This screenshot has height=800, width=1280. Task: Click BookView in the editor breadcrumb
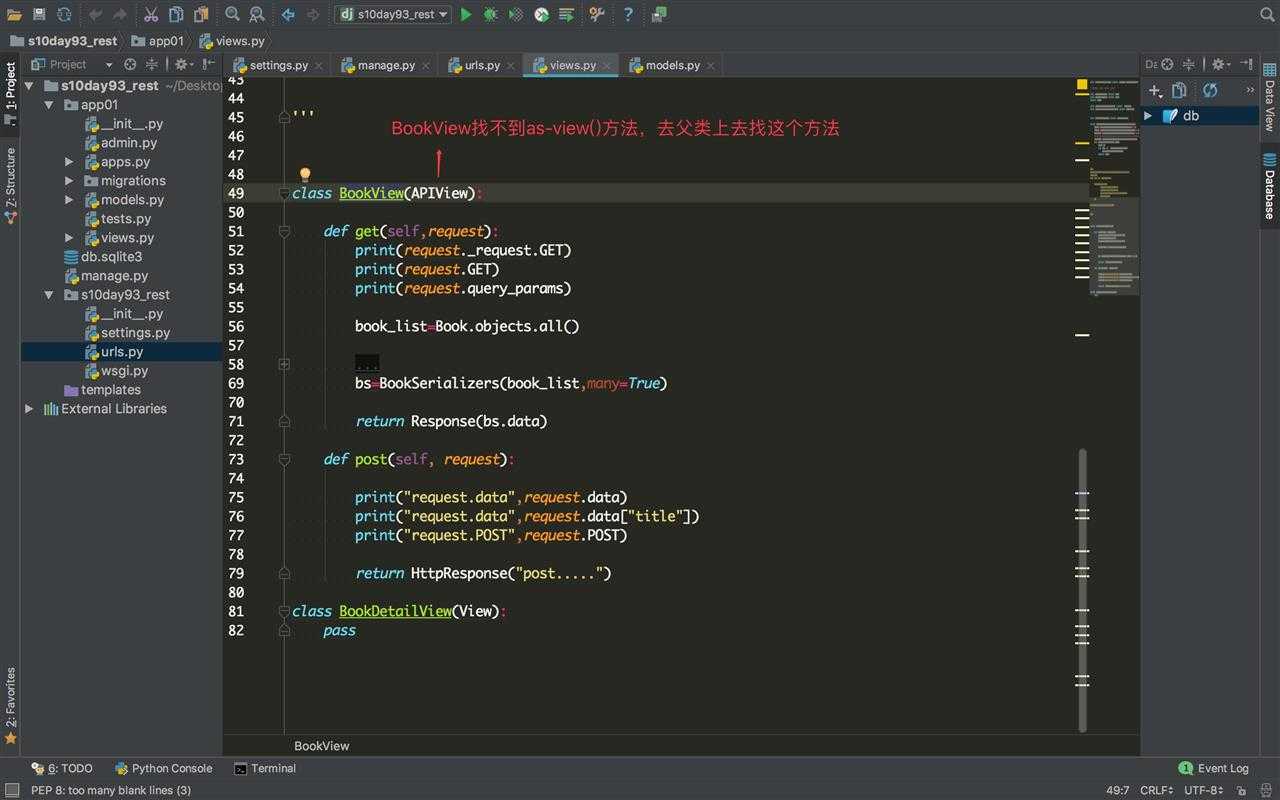[322, 746]
